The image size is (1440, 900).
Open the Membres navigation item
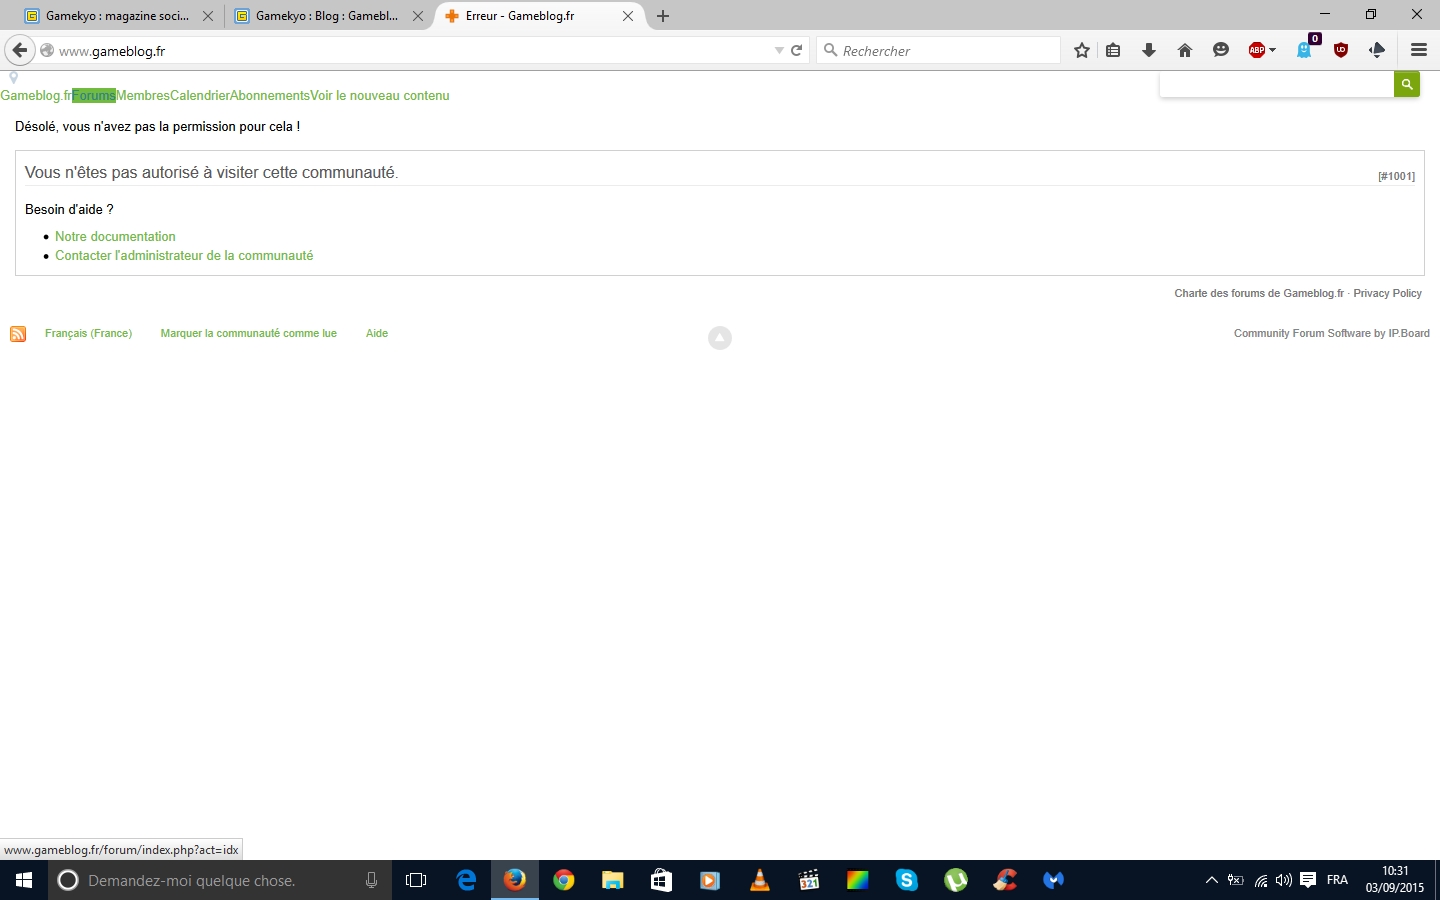[143, 96]
